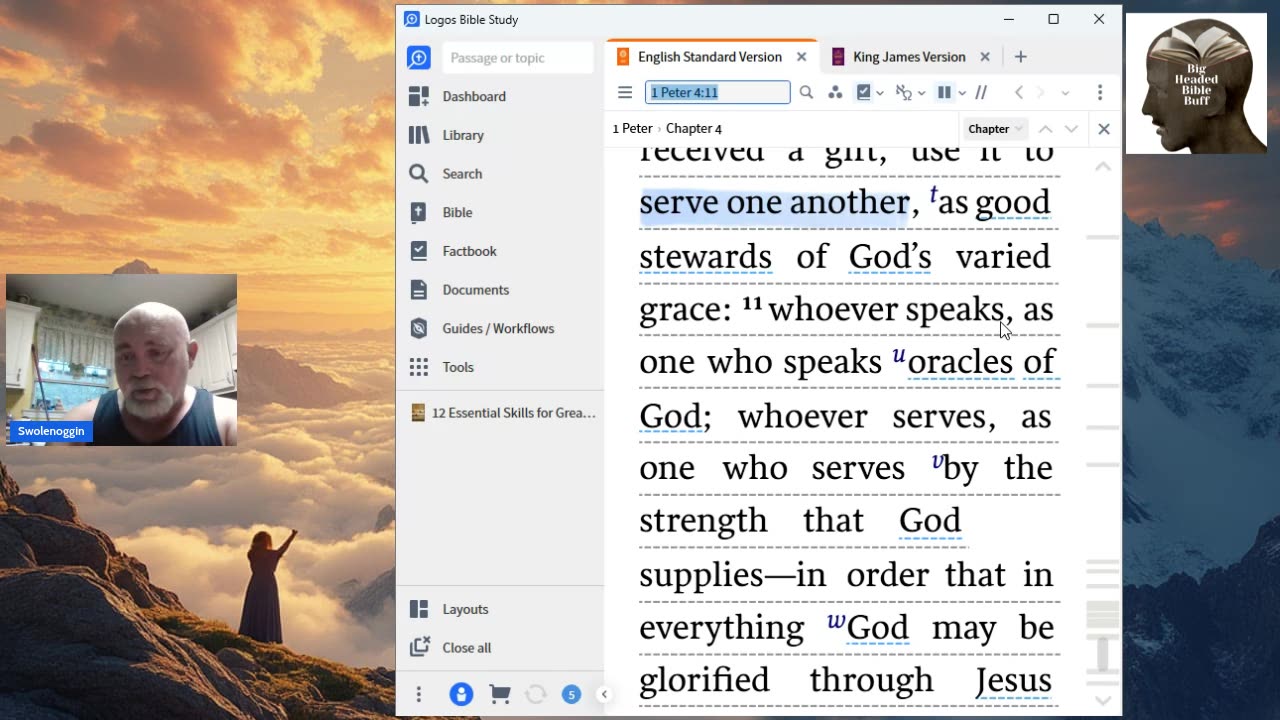Image resolution: width=1280 pixels, height=720 pixels.
Task: Close the King James Version tab
Action: coord(985,57)
